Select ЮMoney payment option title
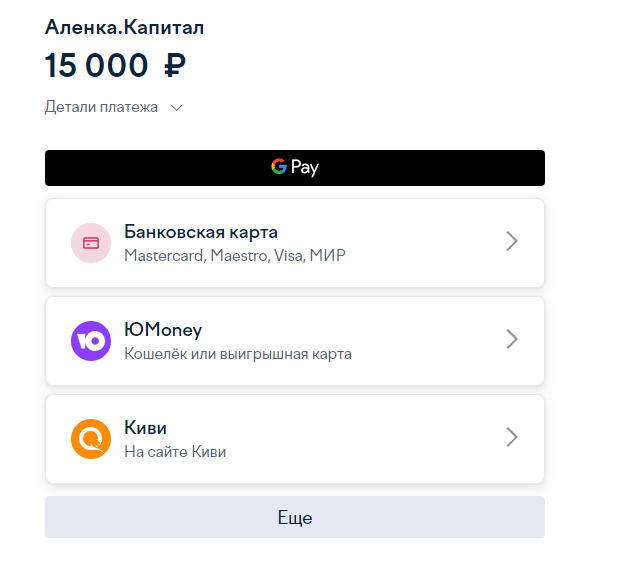Viewport: 620px width, 561px height. pyautogui.click(x=163, y=330)
